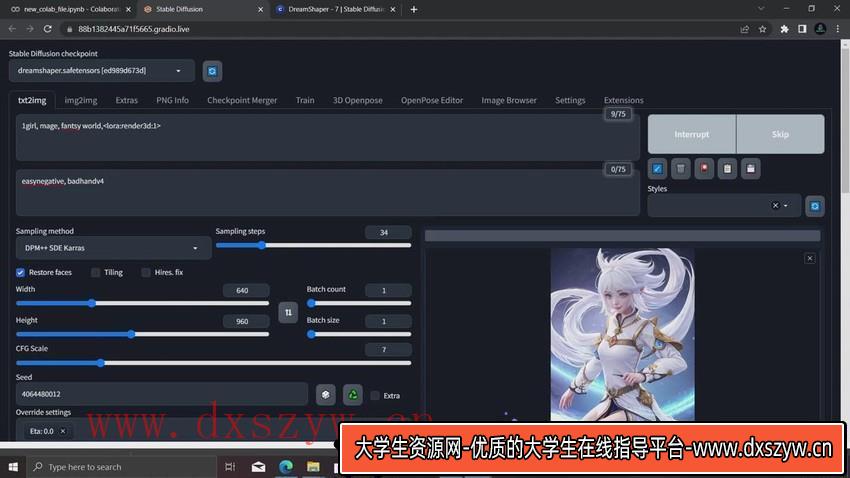The height and width of the screenshot is (478, 850).
Task: Click the negative prompt text box
Action: pos(327,192)
